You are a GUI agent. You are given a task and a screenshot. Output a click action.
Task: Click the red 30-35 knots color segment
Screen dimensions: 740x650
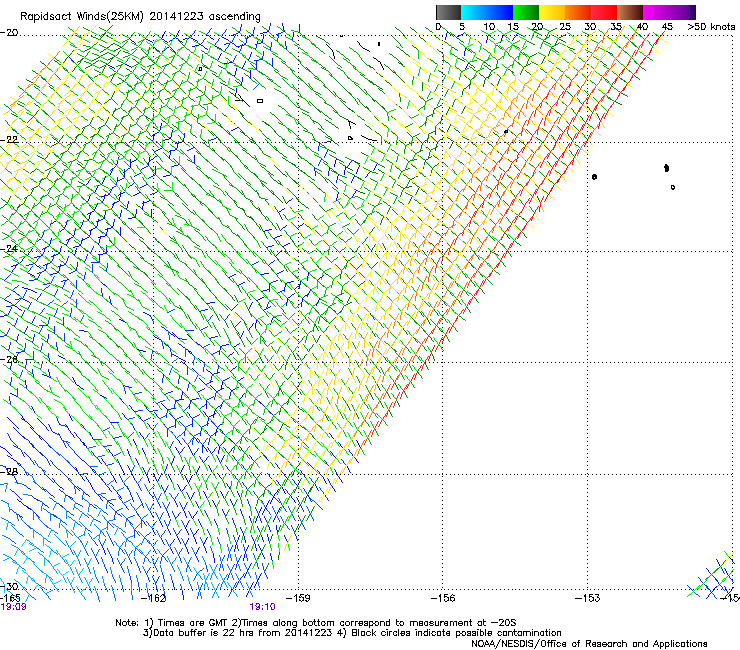coord(604,12)
